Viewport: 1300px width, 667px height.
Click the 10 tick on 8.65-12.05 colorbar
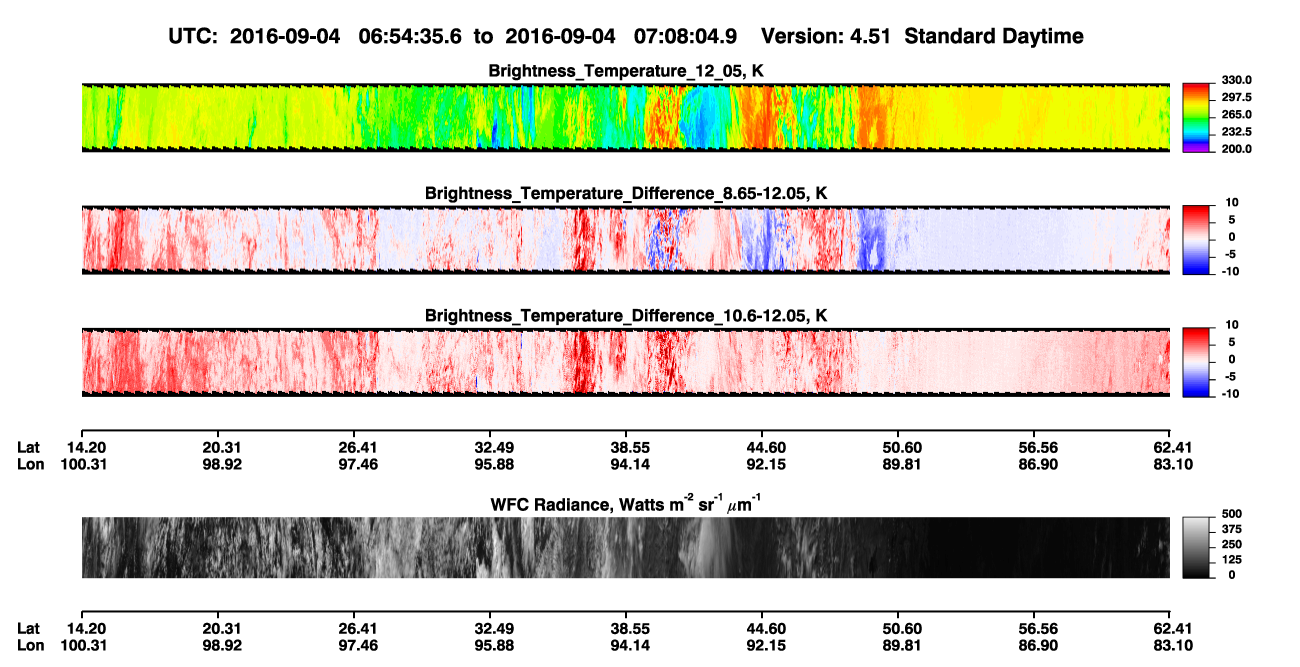coord(1231,202)
